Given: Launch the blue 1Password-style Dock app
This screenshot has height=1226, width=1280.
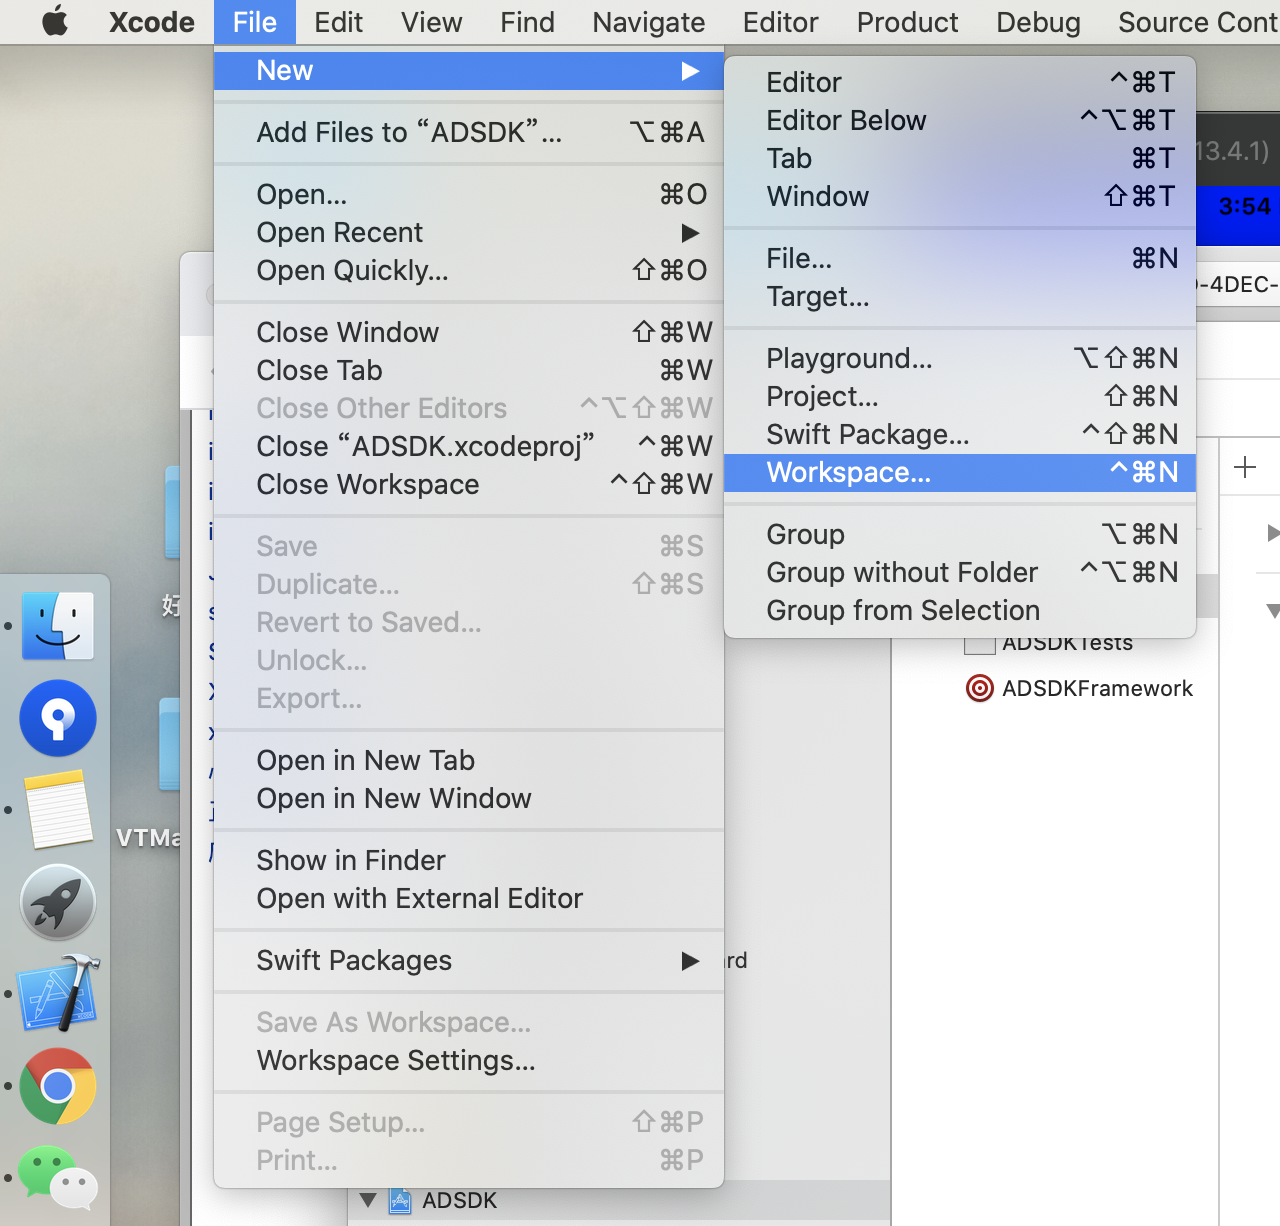Looking at the screenshot, I should [58, 718].
